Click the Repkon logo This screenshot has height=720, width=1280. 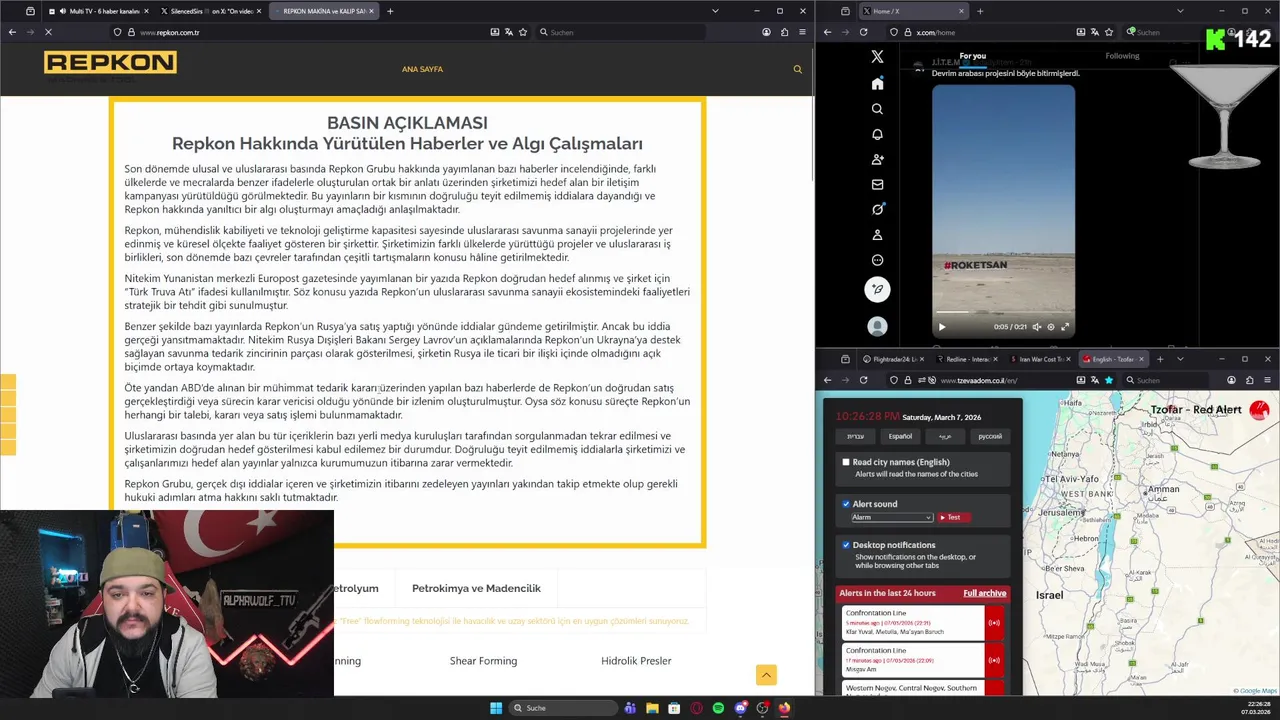(x=110, y=62)
